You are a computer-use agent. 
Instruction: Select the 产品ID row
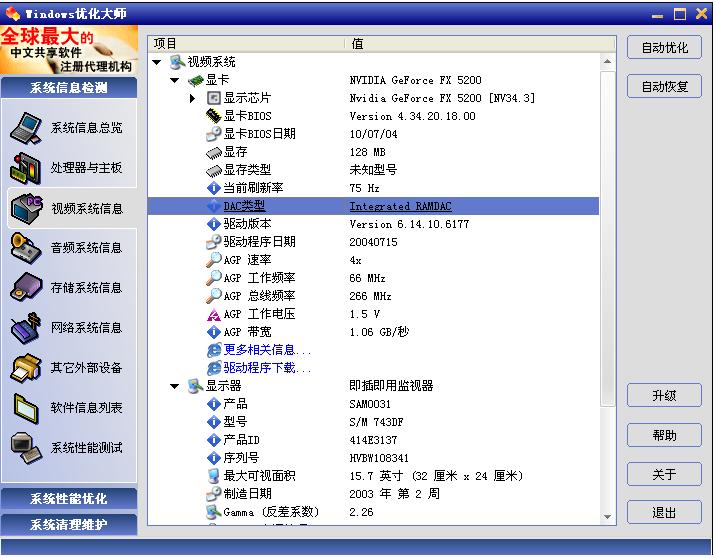[x=373, y=440]
